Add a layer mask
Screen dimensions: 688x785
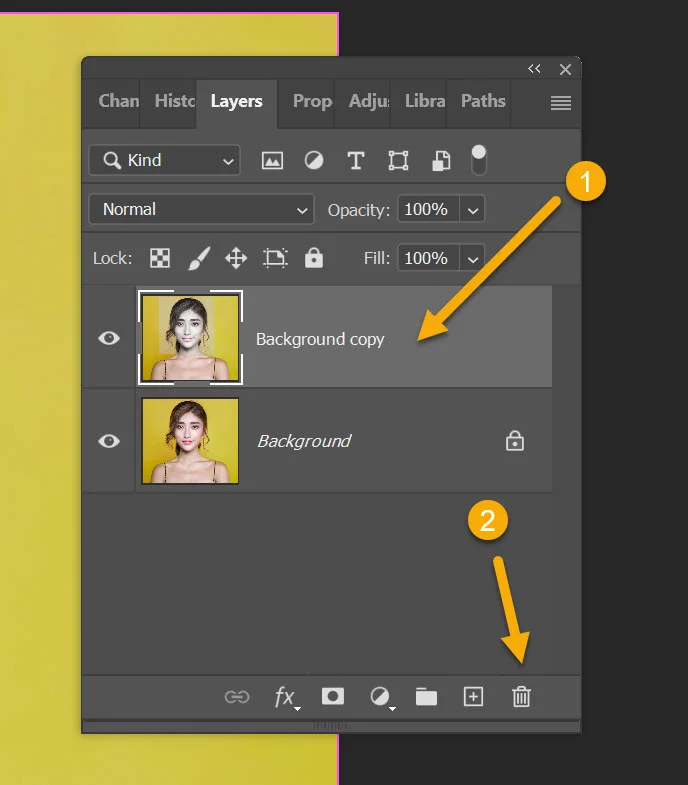coord(332,696)
